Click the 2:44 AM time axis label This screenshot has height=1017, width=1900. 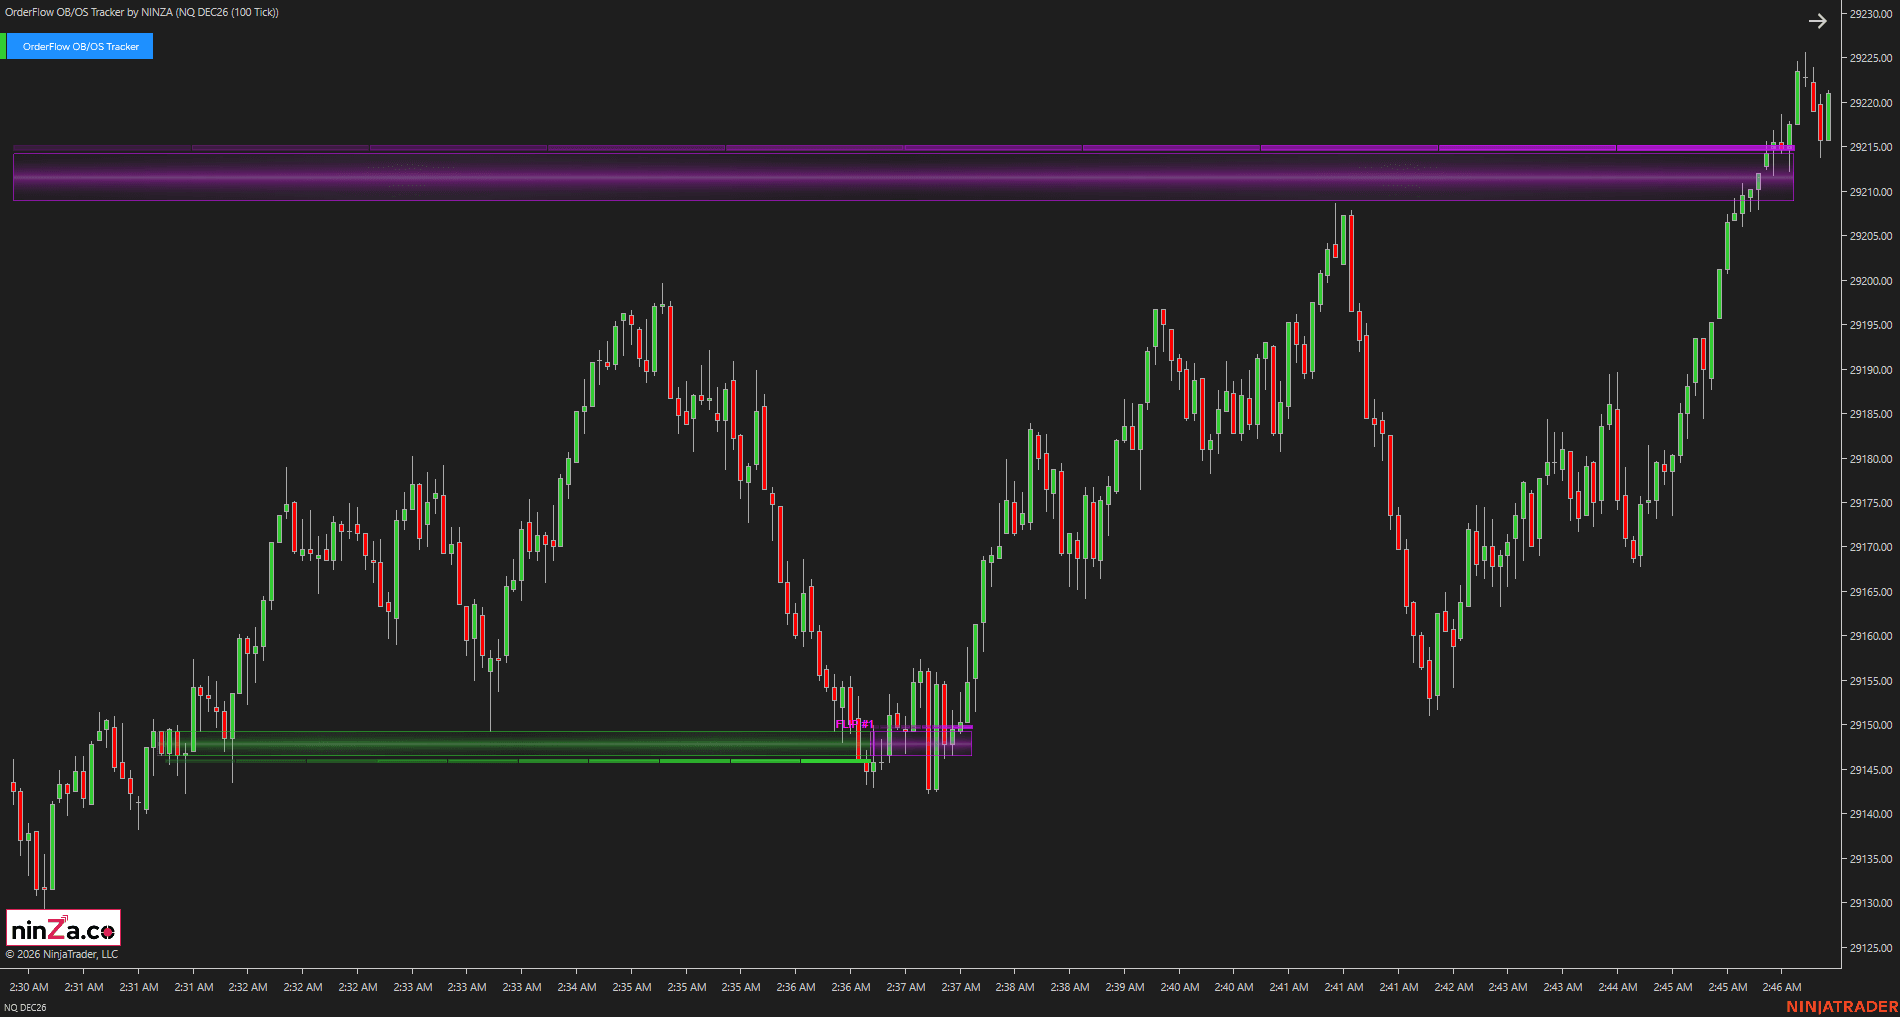point(1618,987)
